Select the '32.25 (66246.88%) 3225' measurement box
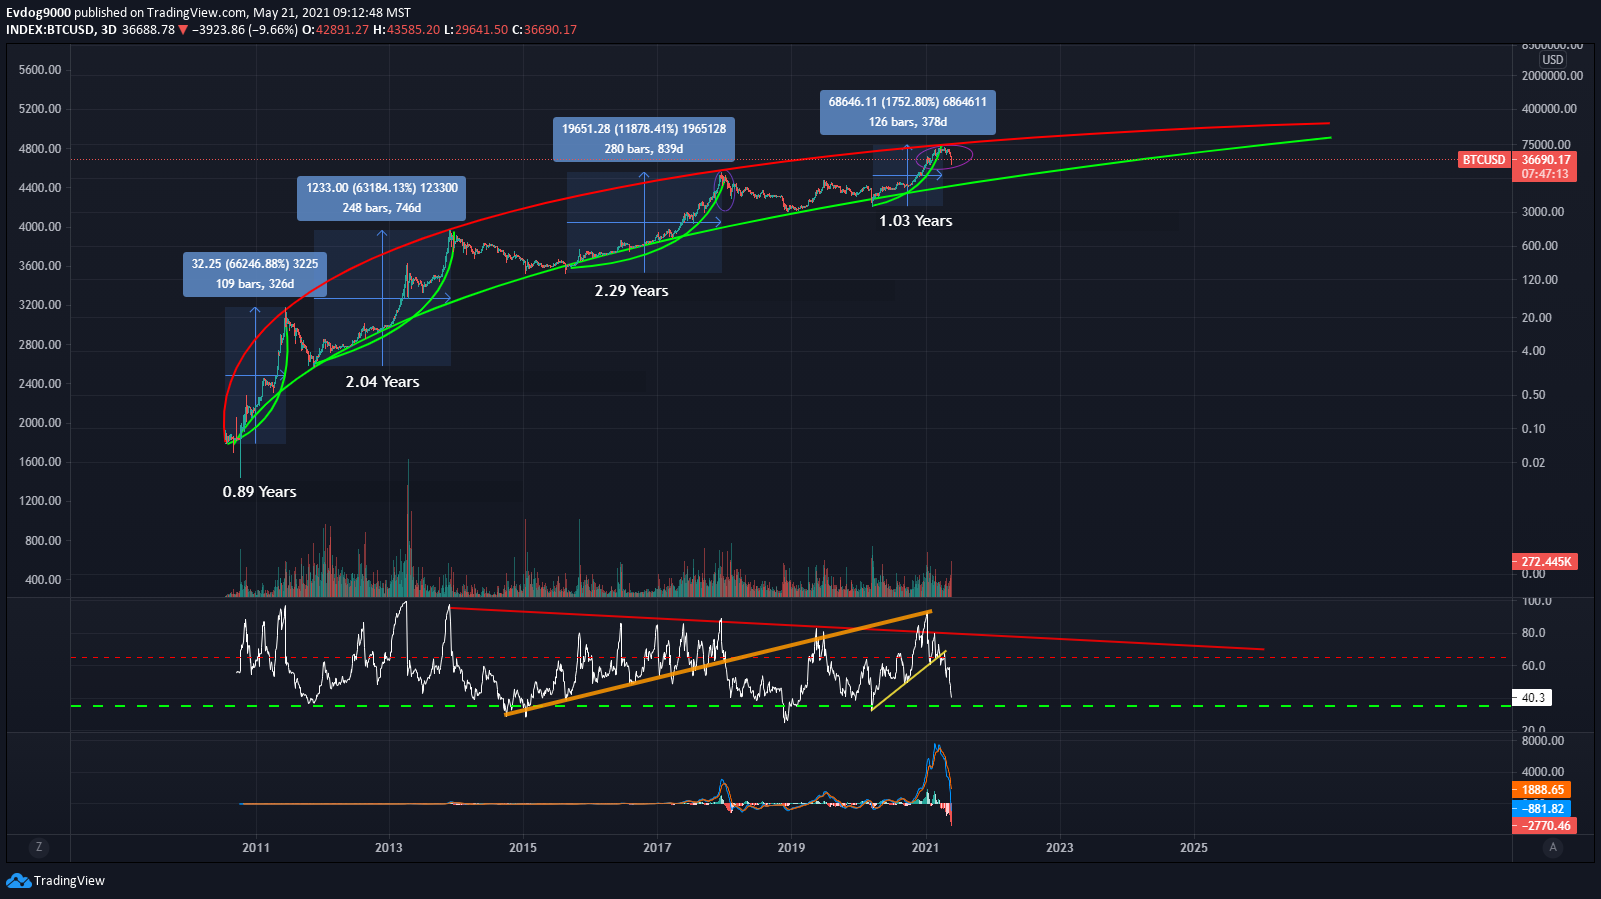 pyautogui.click(x=255, y=274)
